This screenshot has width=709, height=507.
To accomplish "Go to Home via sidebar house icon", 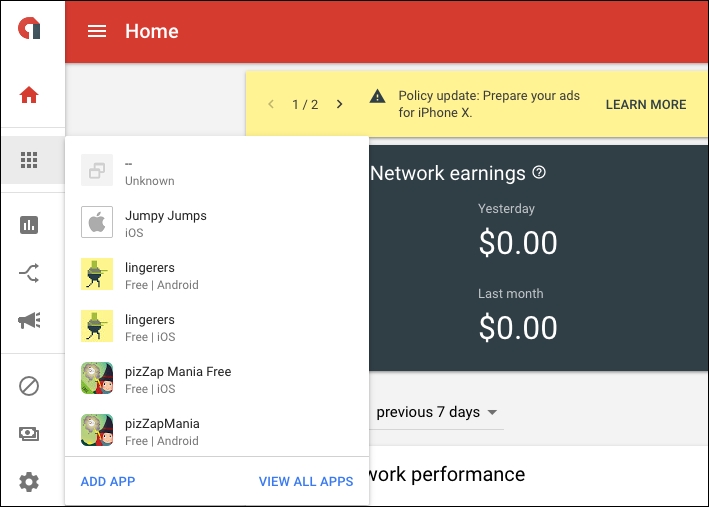I will [x=29, y=96].
